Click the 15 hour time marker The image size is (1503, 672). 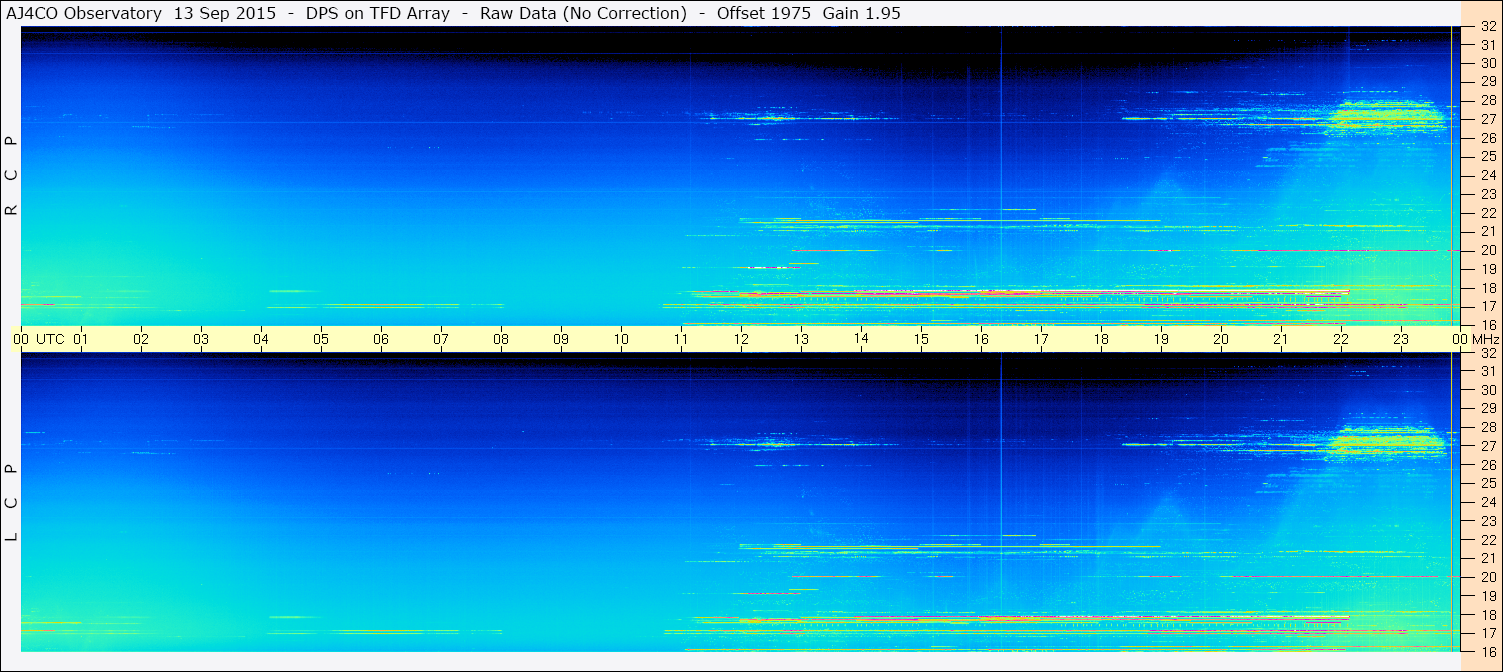pos(921,339)
